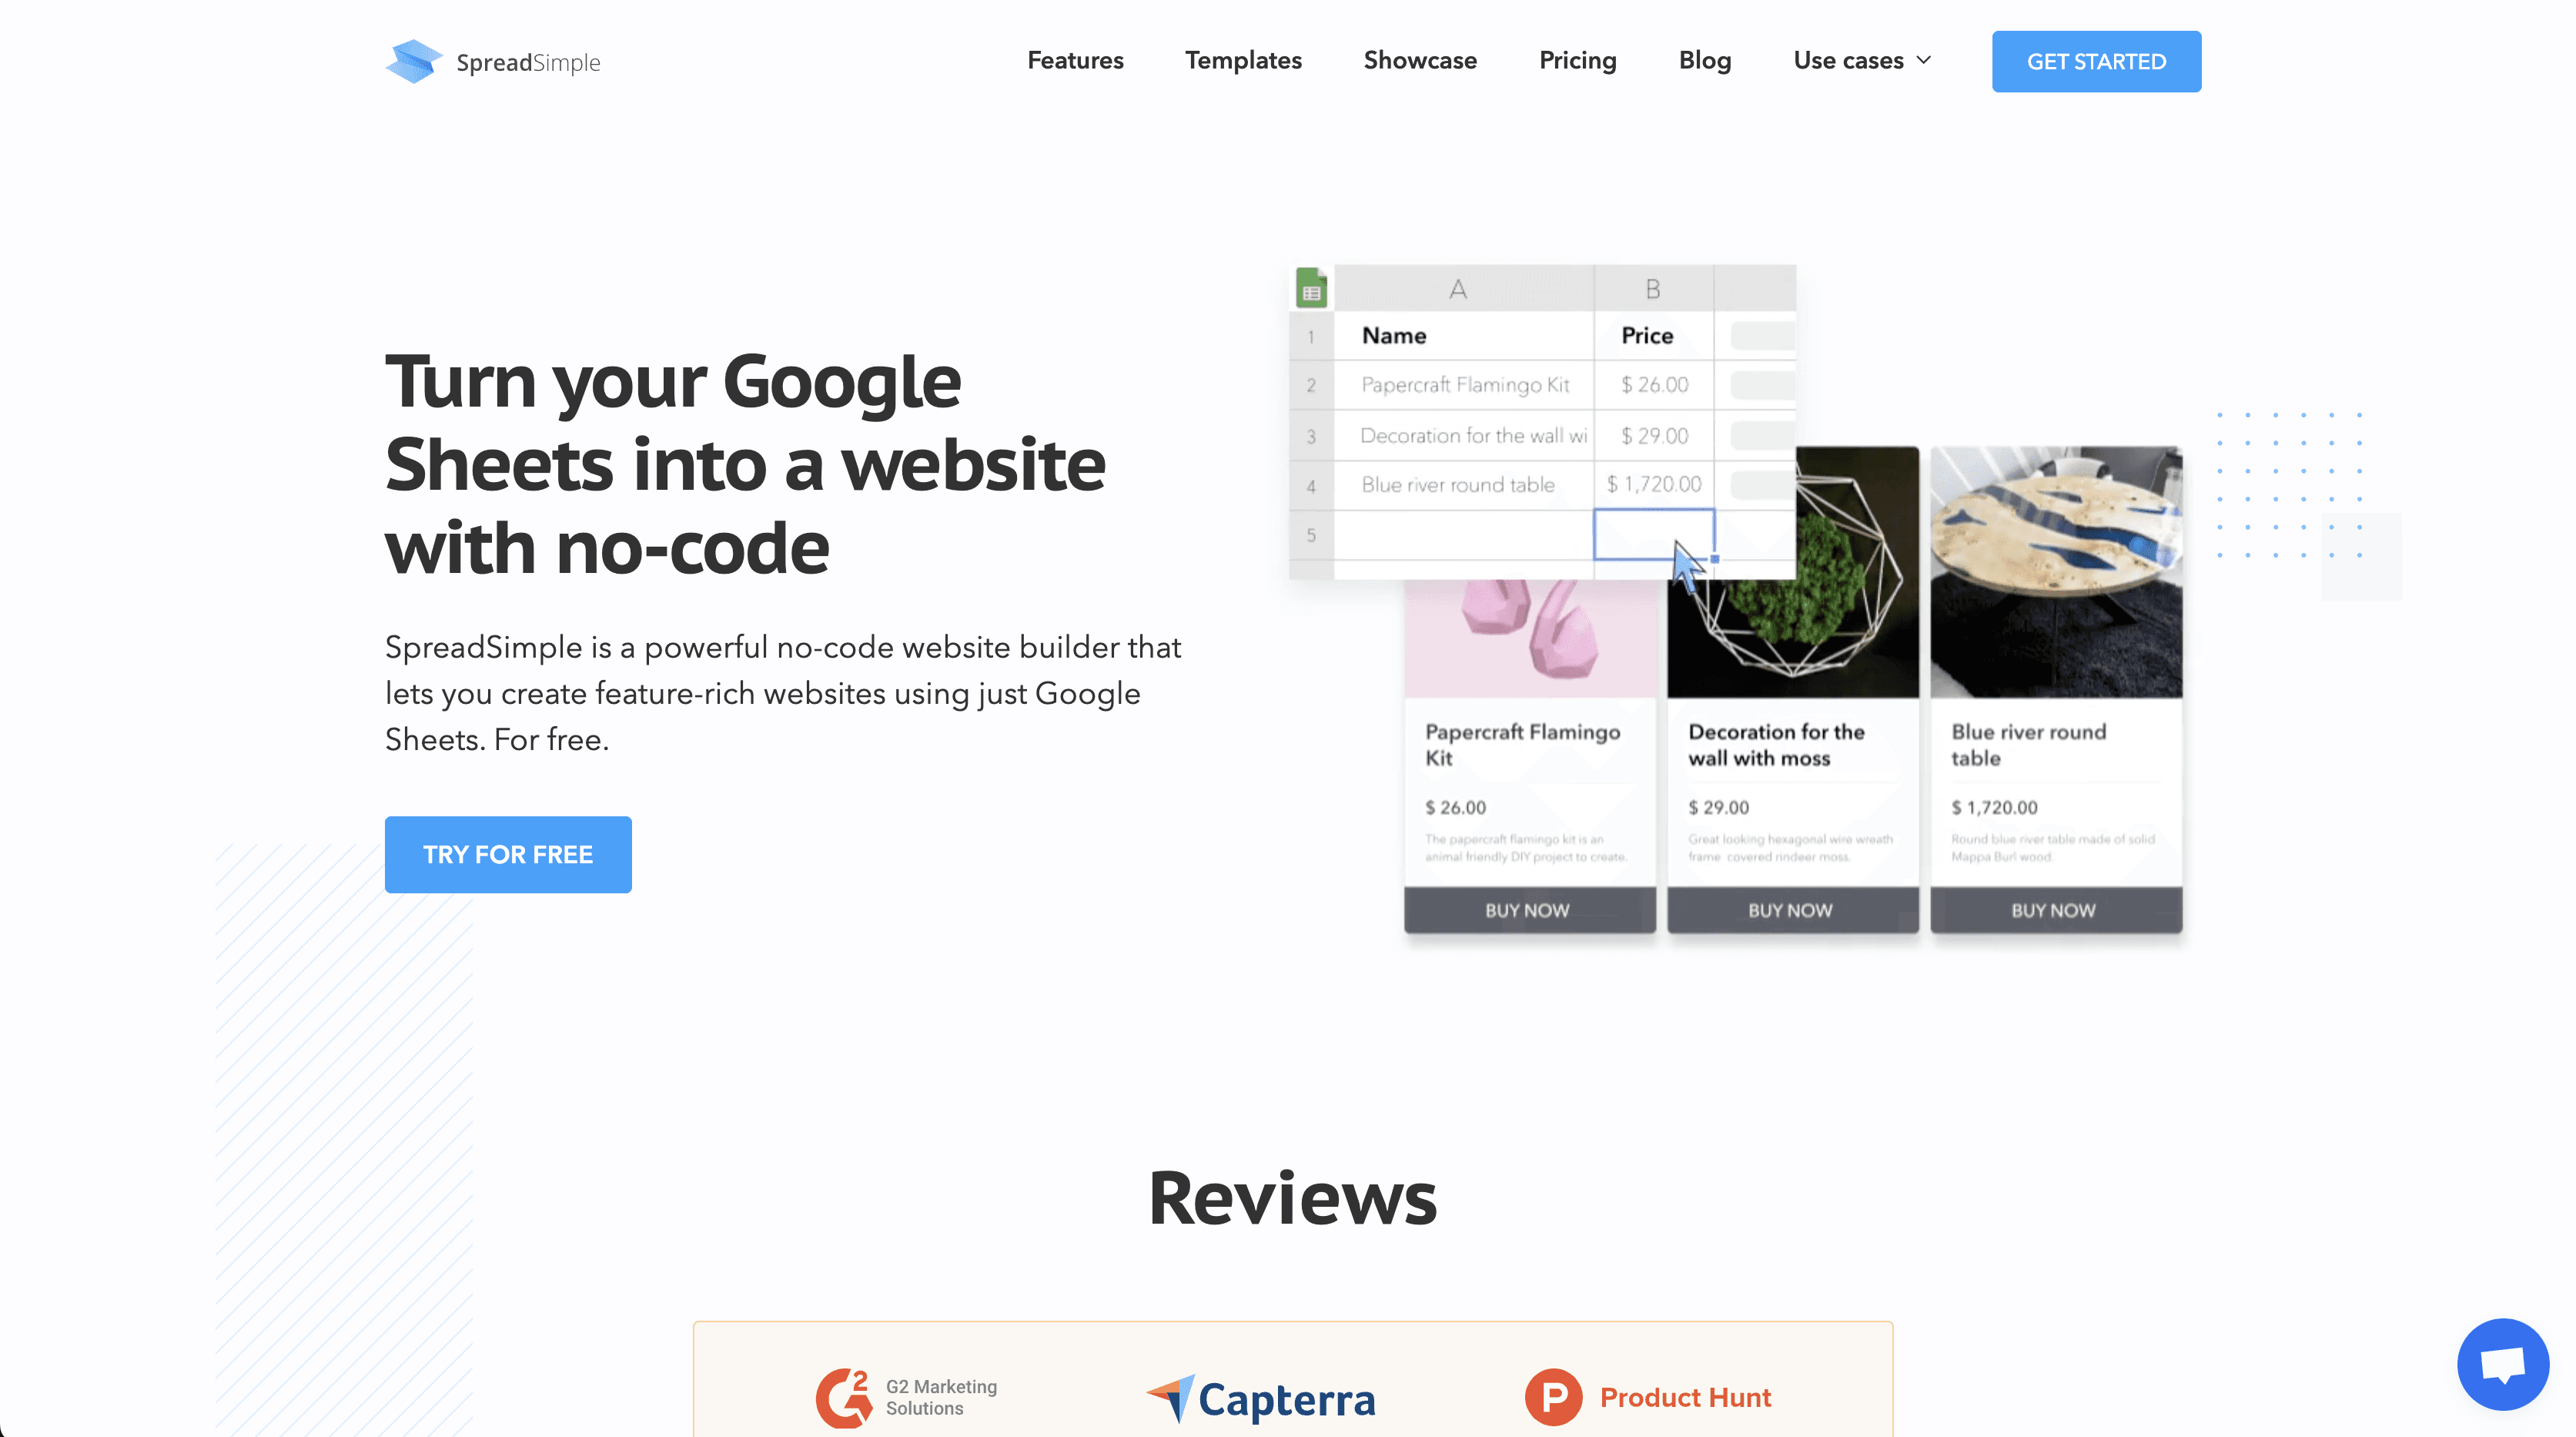Screen dimensions: 2576x1437
Task: Select the Showcase tab
Action: point(1420,60)
